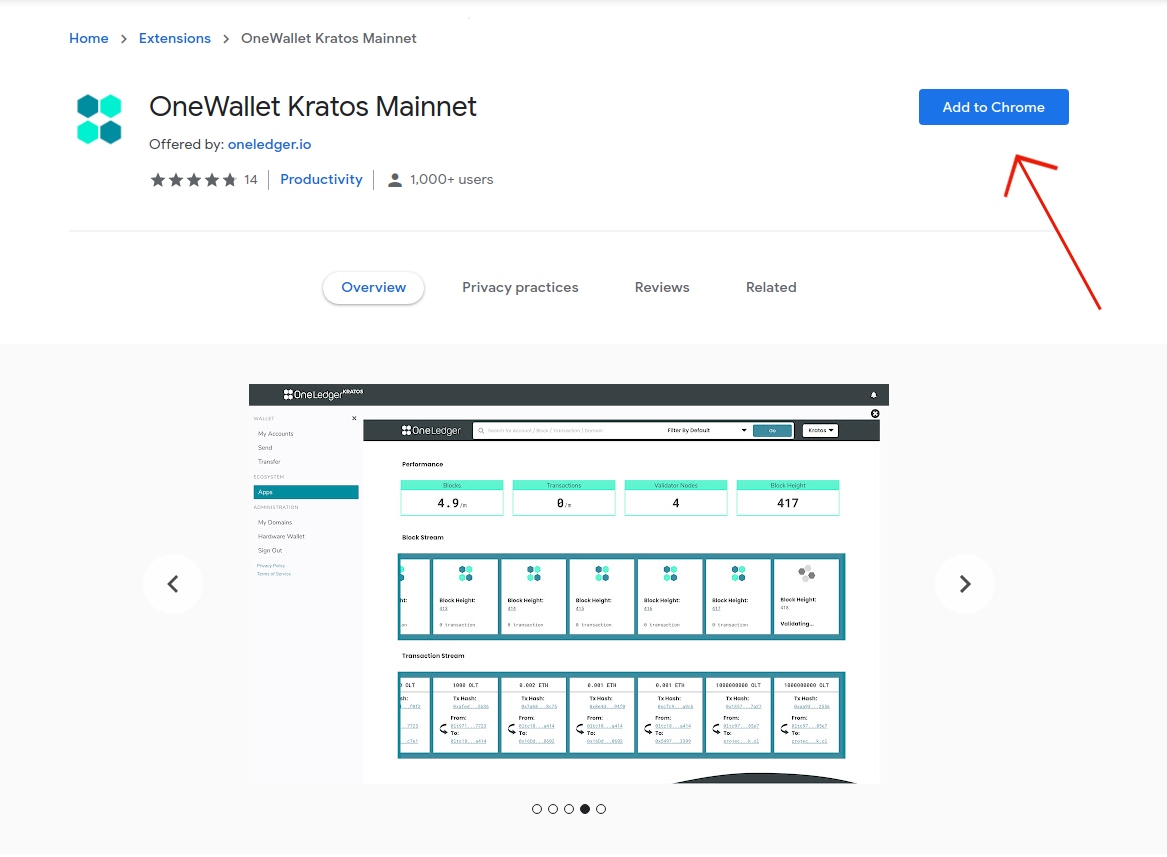Click the OneLedger explorer screenshot preview
This screenshot has width=1167, height=857.
tap(568, 584)
